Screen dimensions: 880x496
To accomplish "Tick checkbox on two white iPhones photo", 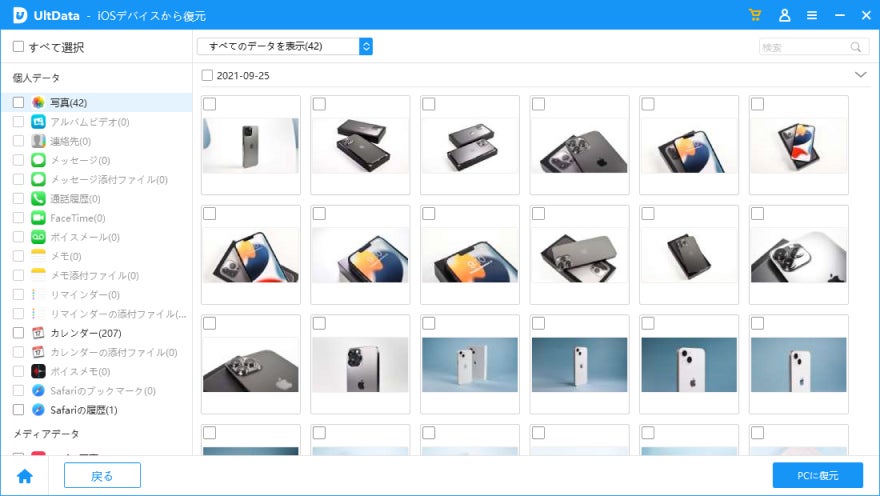I will (x=429, y=323).
